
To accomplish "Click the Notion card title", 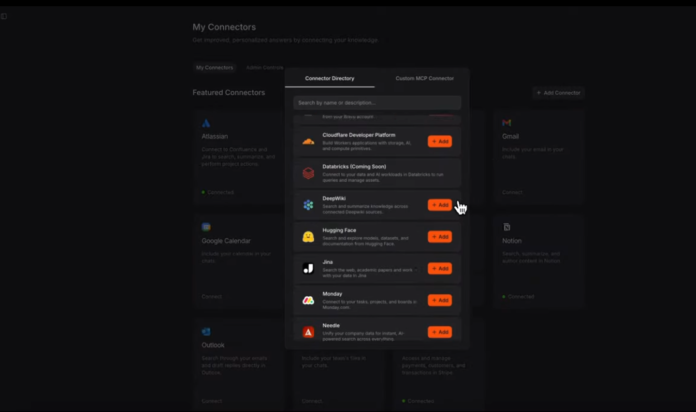I will (512, 241).
